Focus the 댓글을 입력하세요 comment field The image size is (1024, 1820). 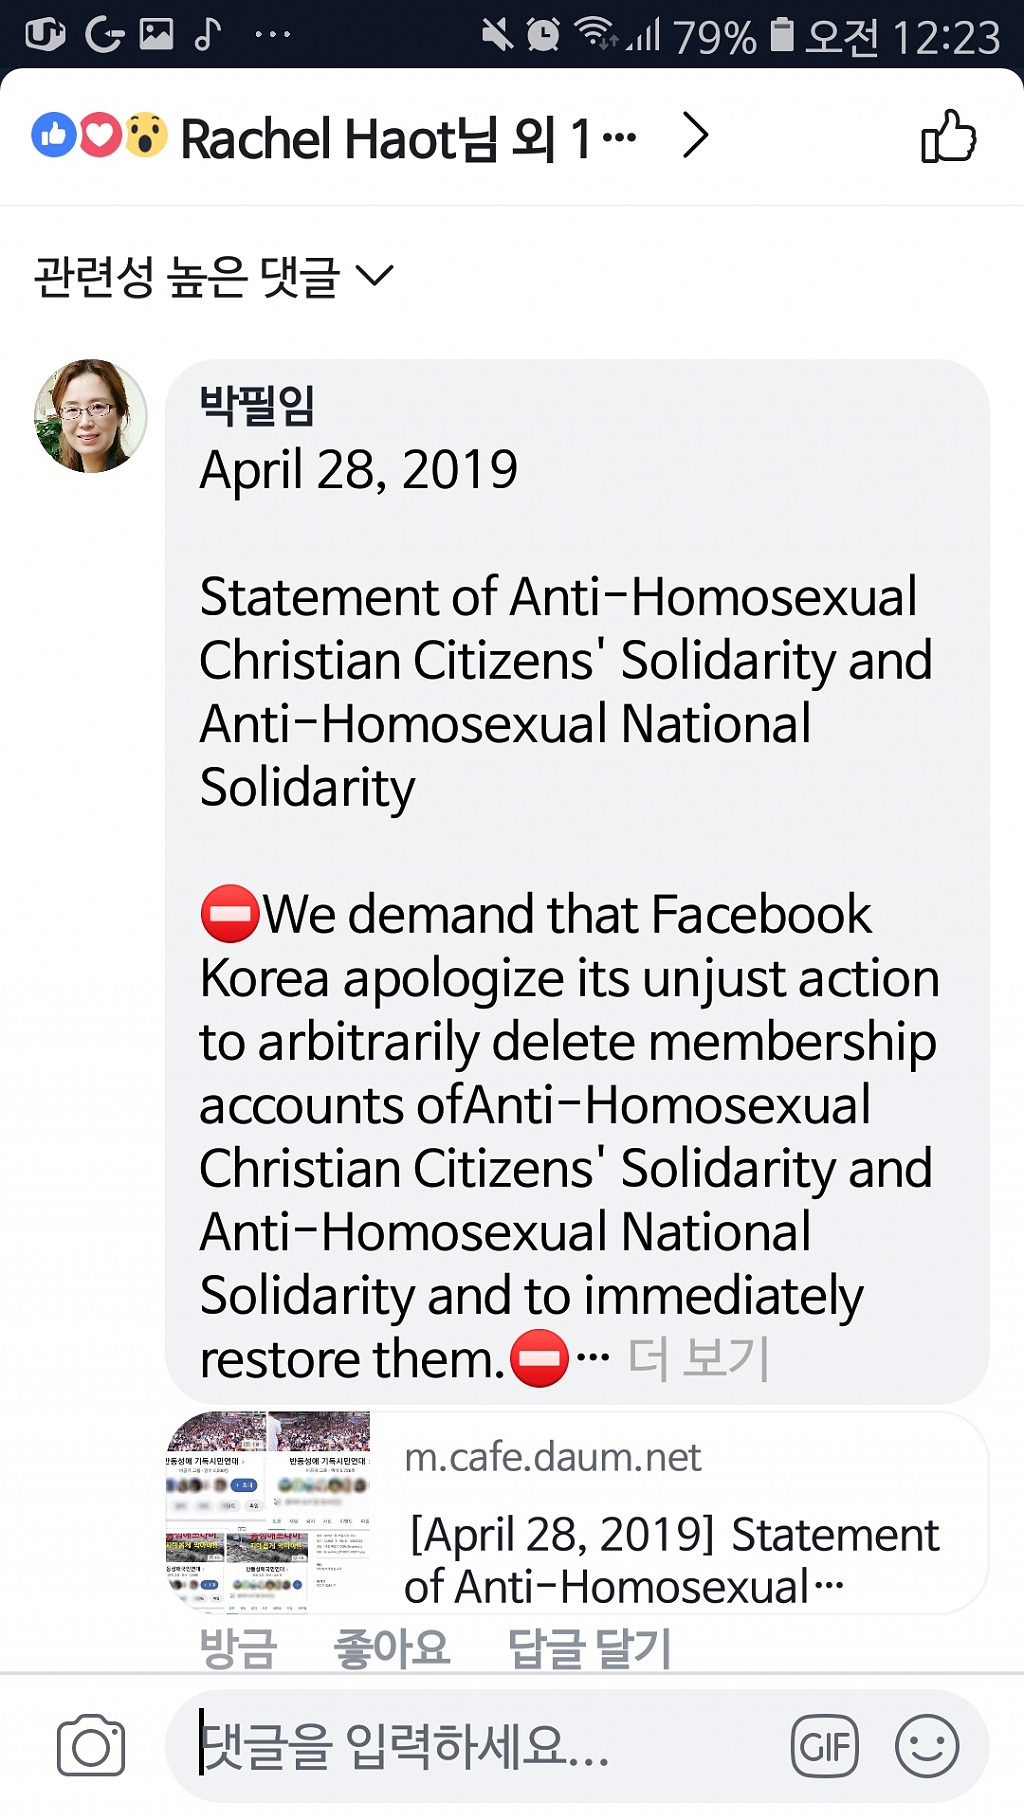(x=480, y=1746)
